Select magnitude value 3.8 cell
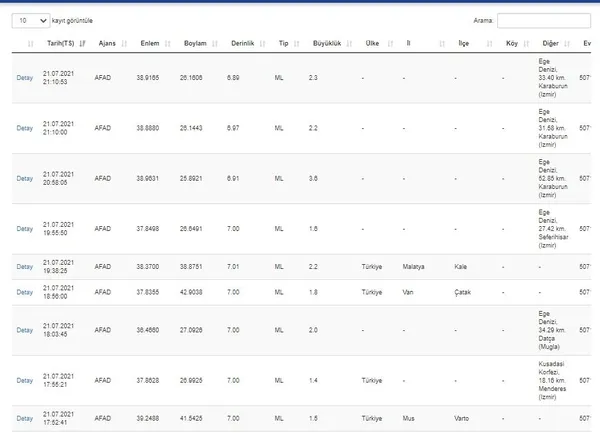 313,179
